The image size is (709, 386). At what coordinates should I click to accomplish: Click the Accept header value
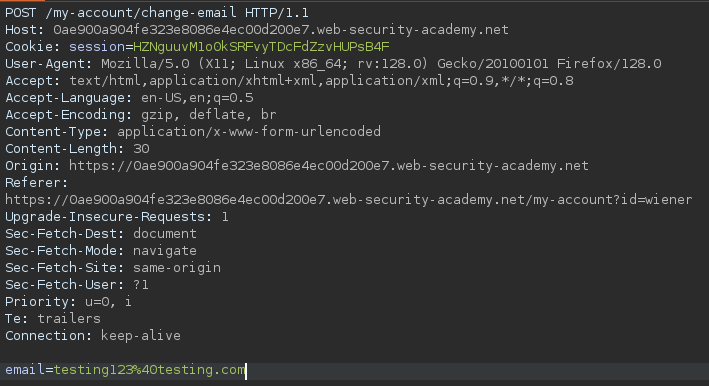[x=321, y=81]
